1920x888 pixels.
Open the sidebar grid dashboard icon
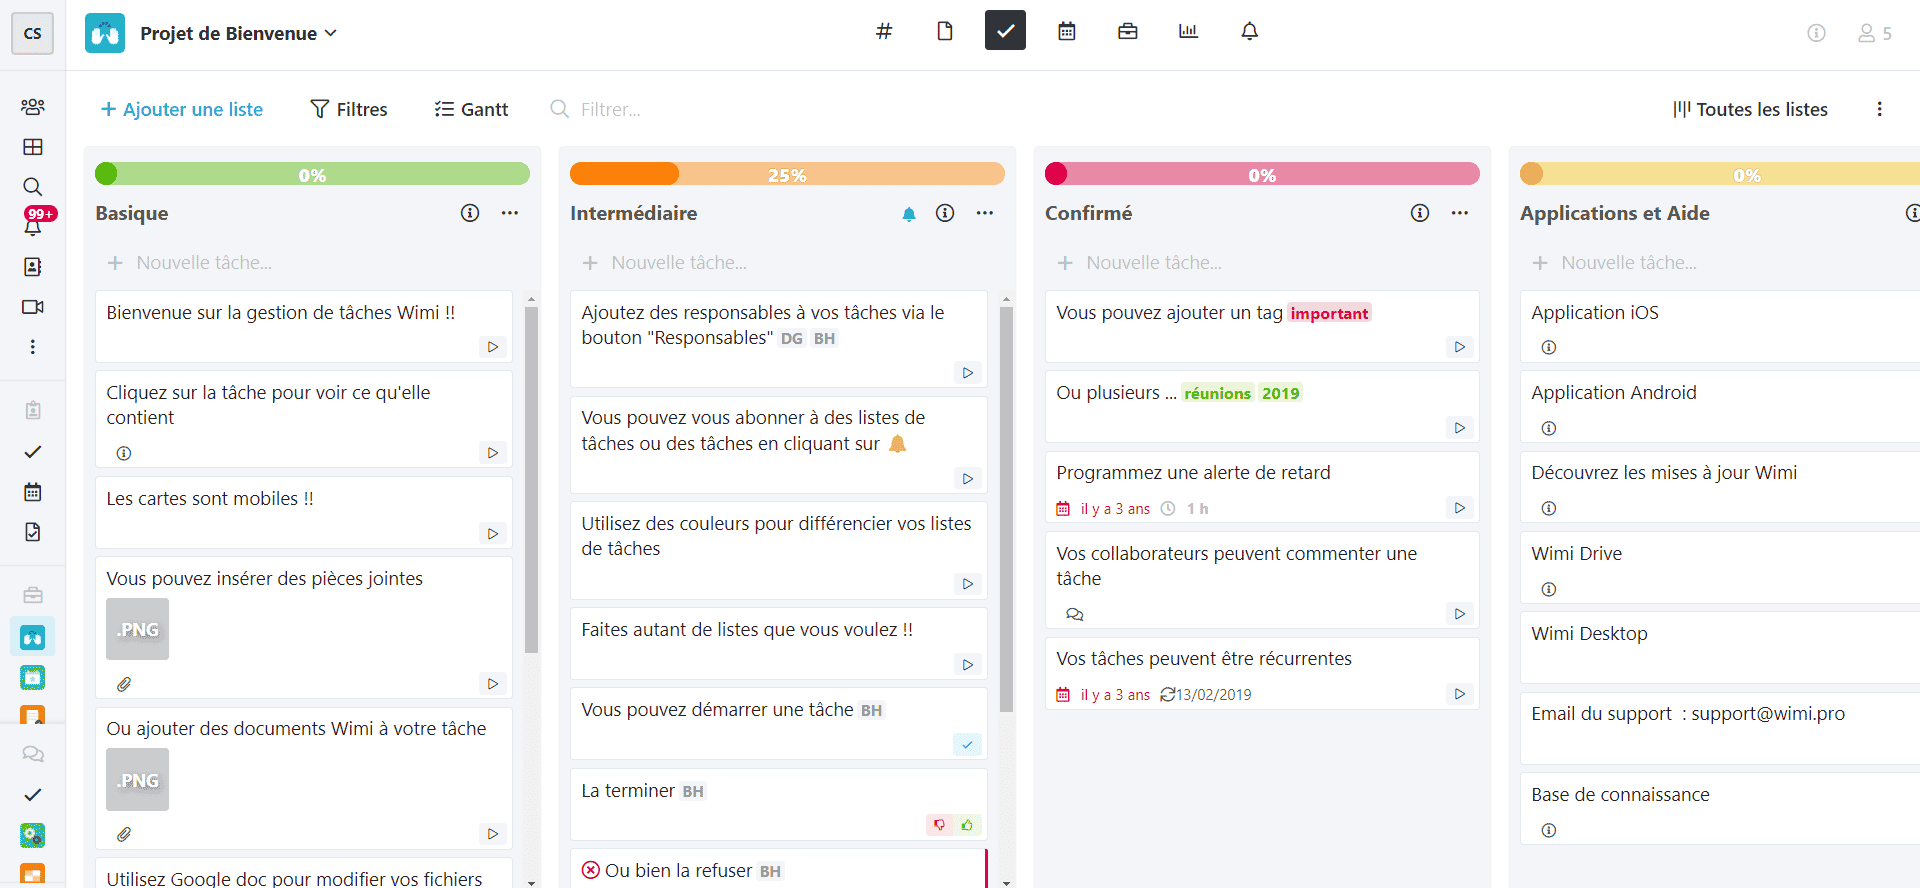pos(33,147)
